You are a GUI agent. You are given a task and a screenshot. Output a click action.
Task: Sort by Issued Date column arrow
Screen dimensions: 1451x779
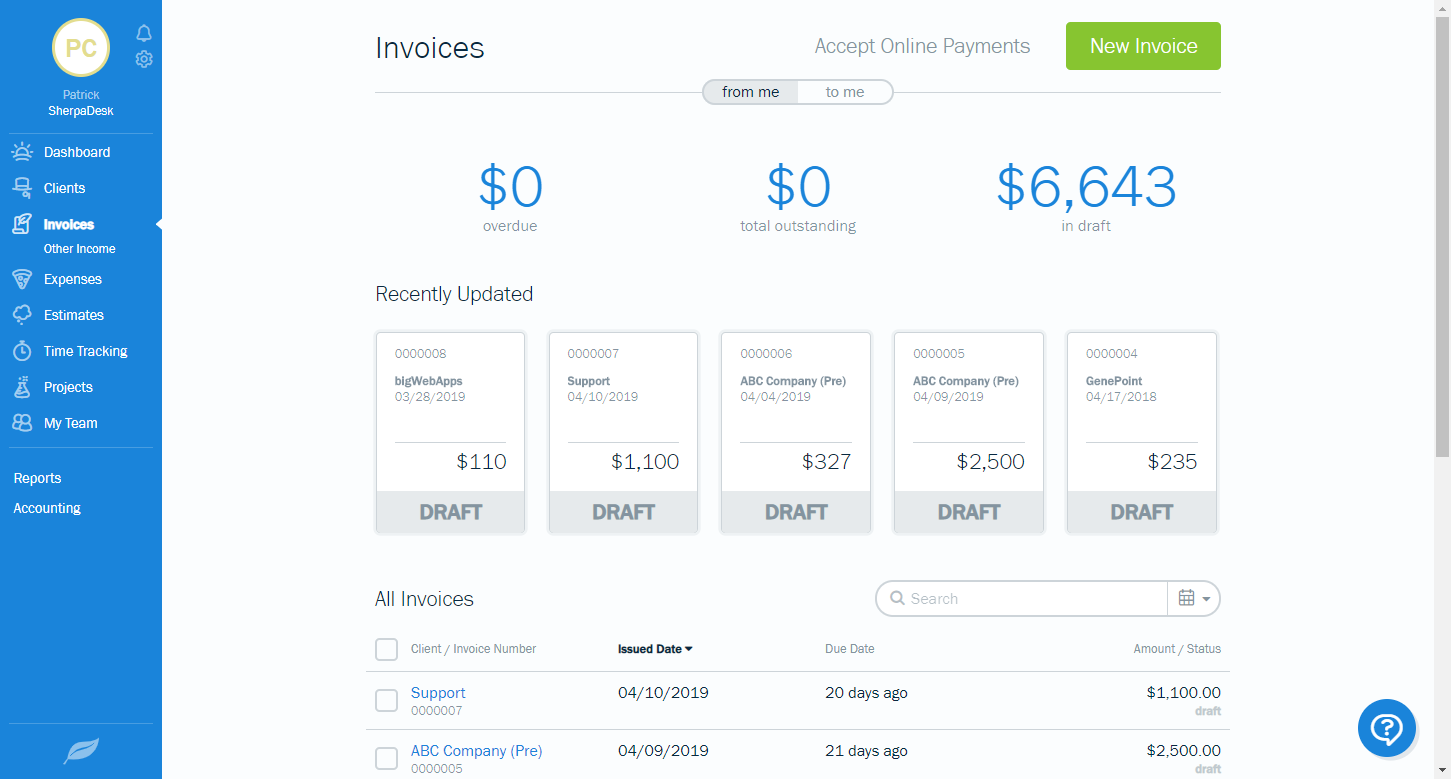689,649
